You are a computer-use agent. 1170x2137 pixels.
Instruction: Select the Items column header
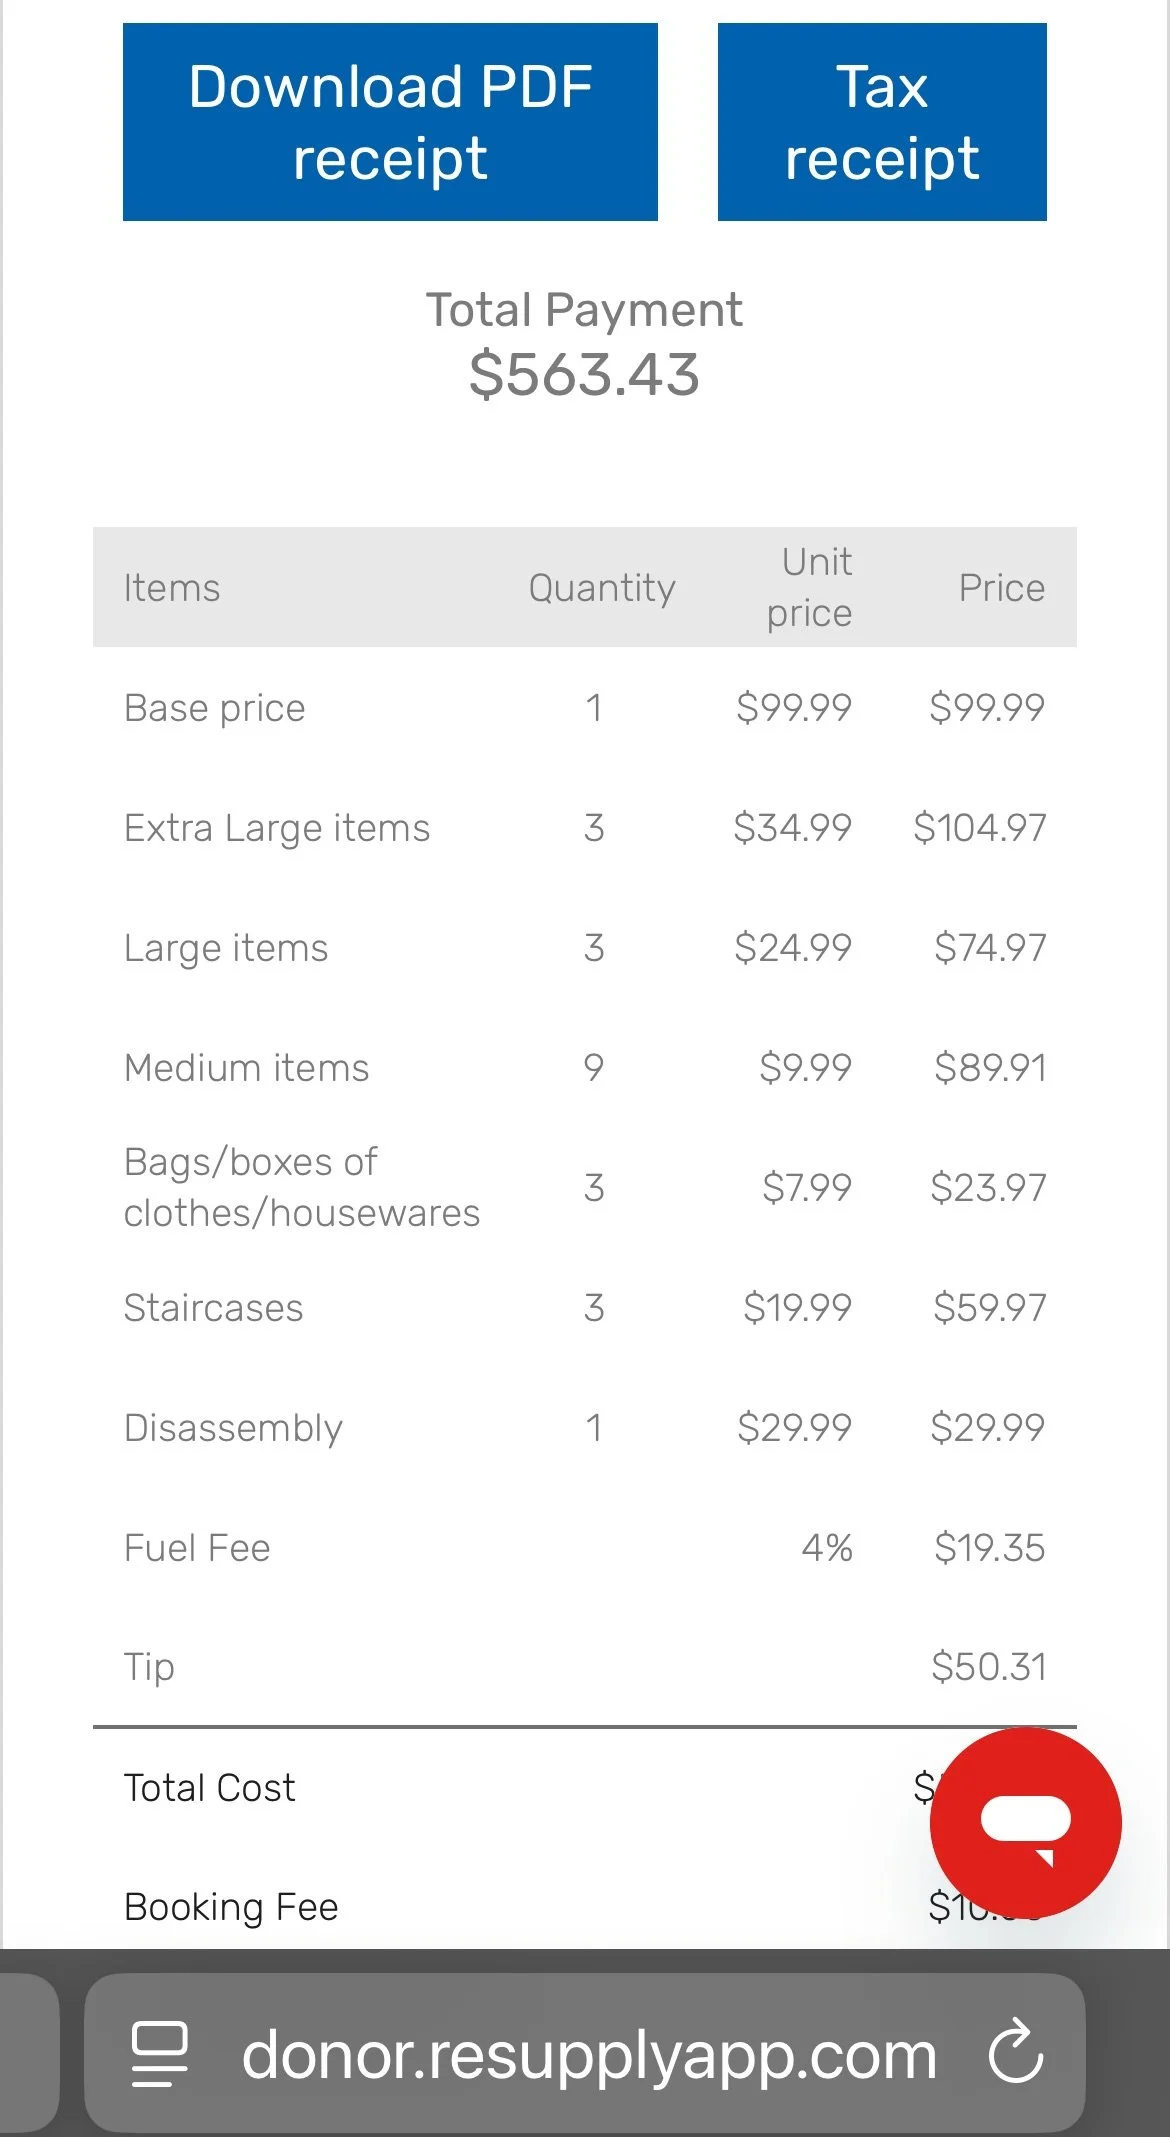click(172, 588)
